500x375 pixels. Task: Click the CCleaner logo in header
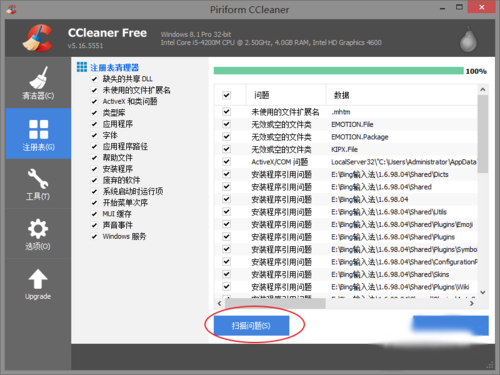pyautogui.click(x=38, y=38)
